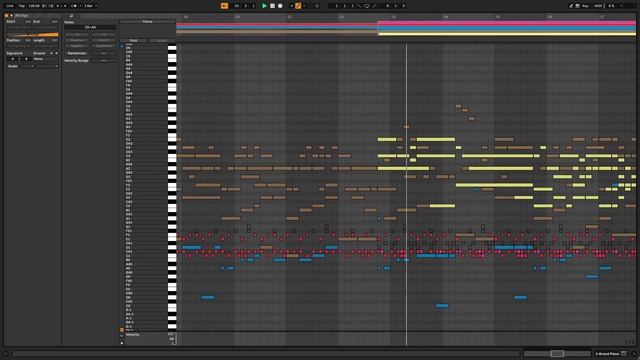This screenshot has width=640, height=360.
Task: Click the horizontal scrollbar at bottom
Action: (265, 353)
